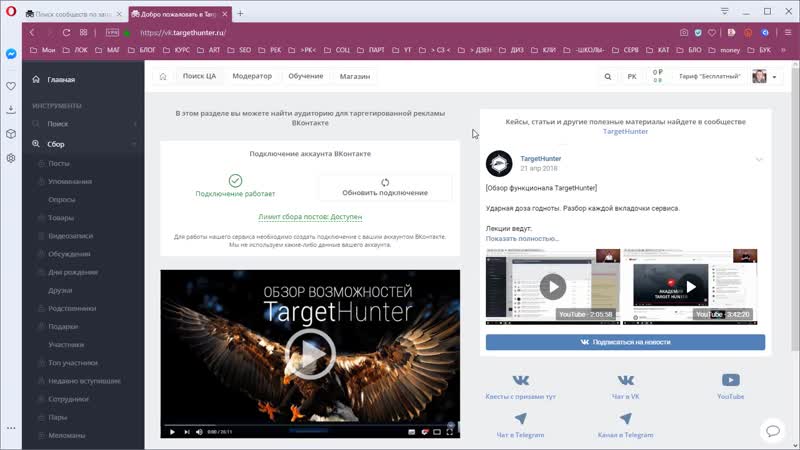The height and width of the screenshot is (450, 800).
Task: Open Видеозаписи in sidebar
Action: point(70,236)
